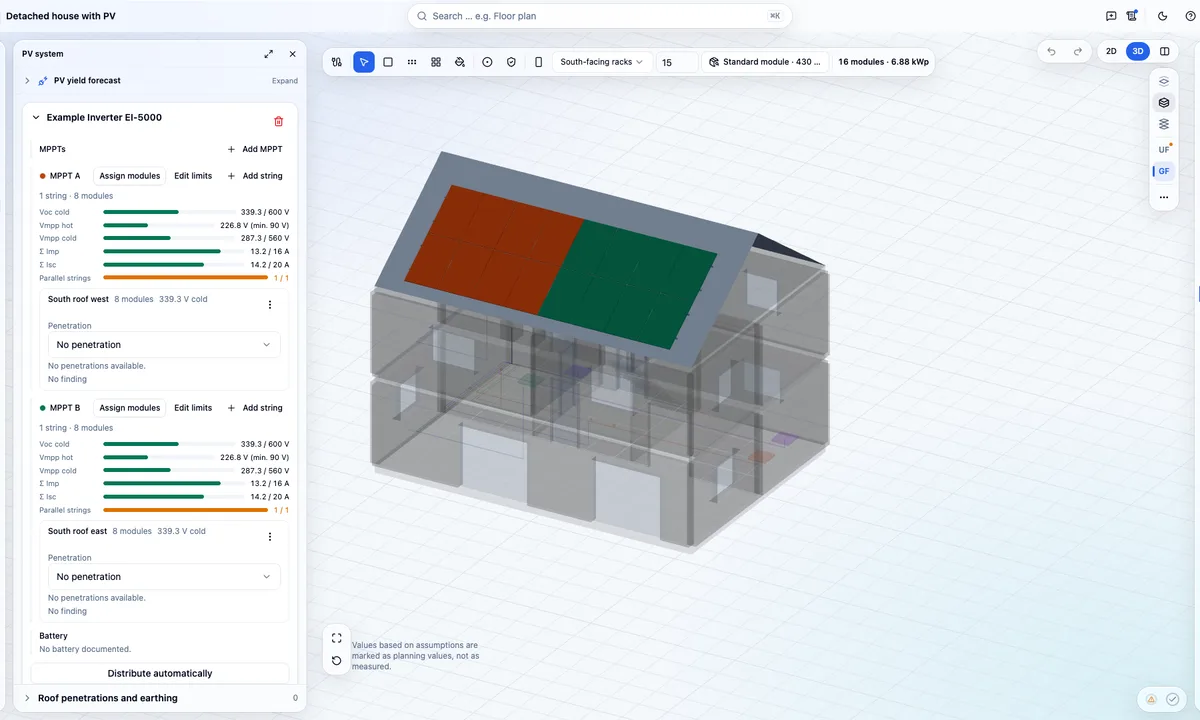The height and width of the screenshot is (720, 1200).
Task: Fit view to screen icon
Action: tap(336, 638)
